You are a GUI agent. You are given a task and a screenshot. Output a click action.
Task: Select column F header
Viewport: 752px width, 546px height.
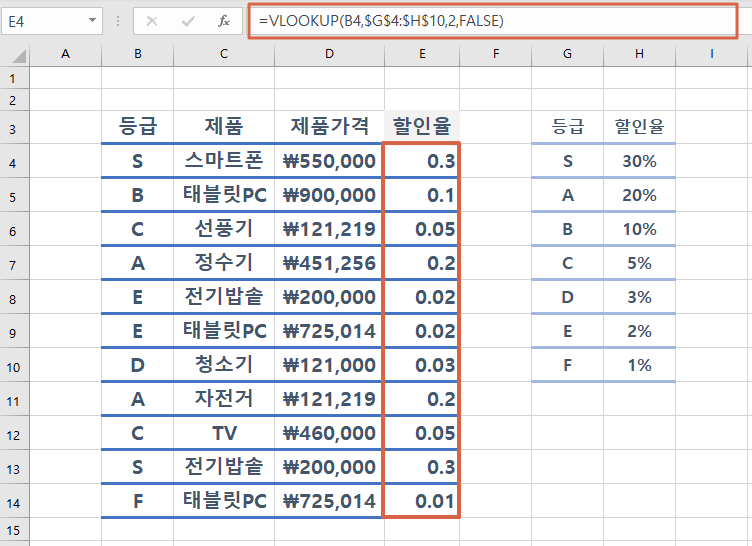496,54
